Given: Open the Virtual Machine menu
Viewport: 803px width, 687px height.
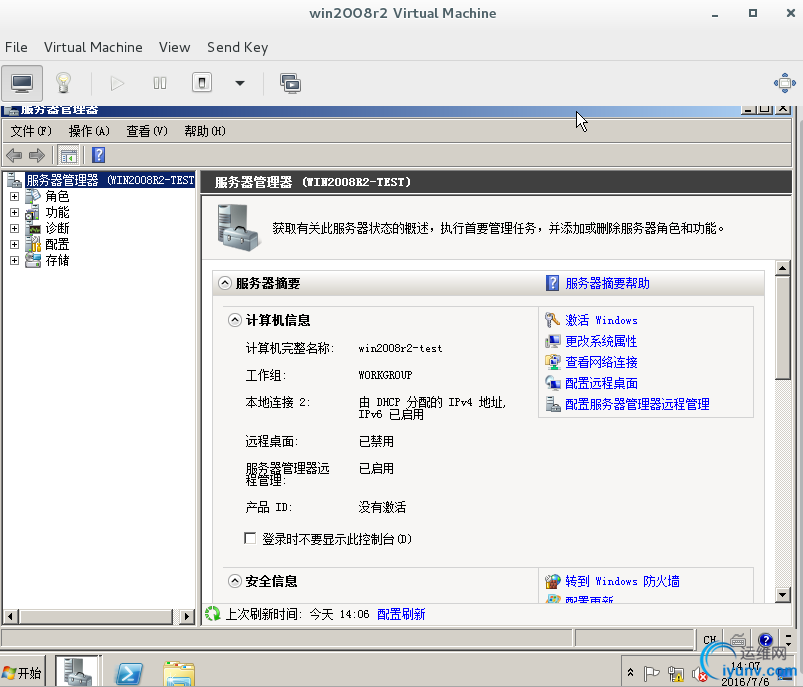Looking at the screenshot, I should [93, 47].
